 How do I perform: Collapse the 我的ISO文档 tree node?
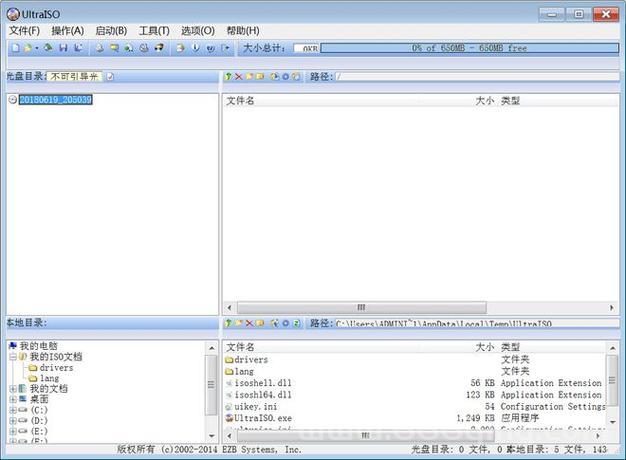[x=13, y=357]
